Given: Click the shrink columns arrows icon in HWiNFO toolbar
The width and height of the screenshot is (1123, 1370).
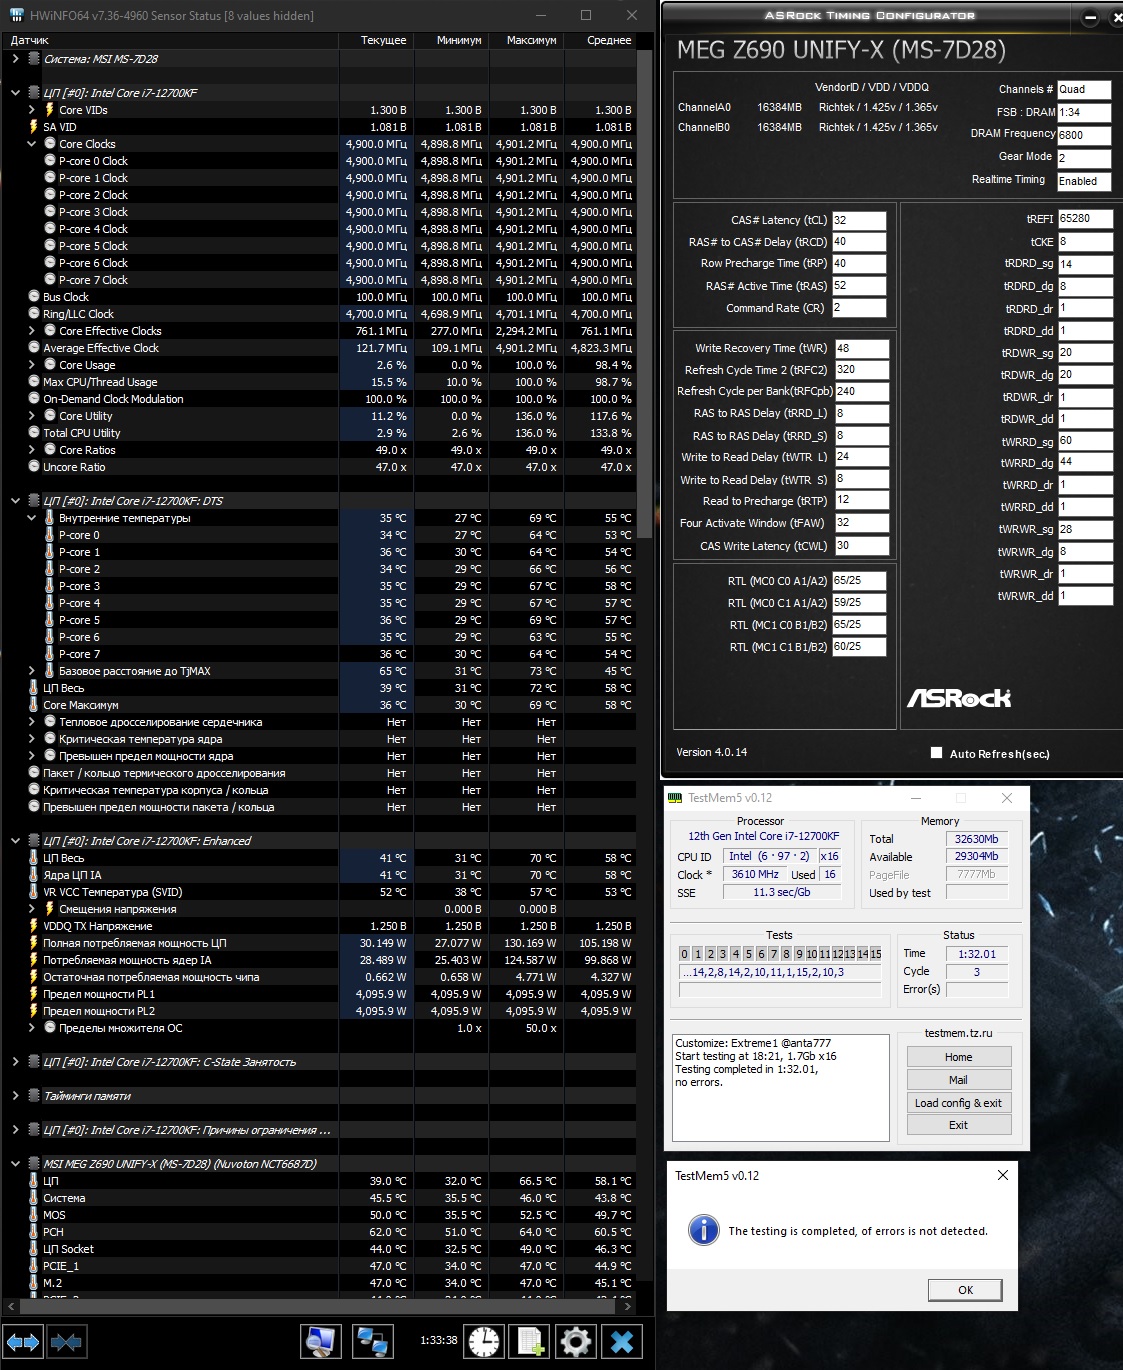Looking at the screenshot, I should [x=66, y=1342].
